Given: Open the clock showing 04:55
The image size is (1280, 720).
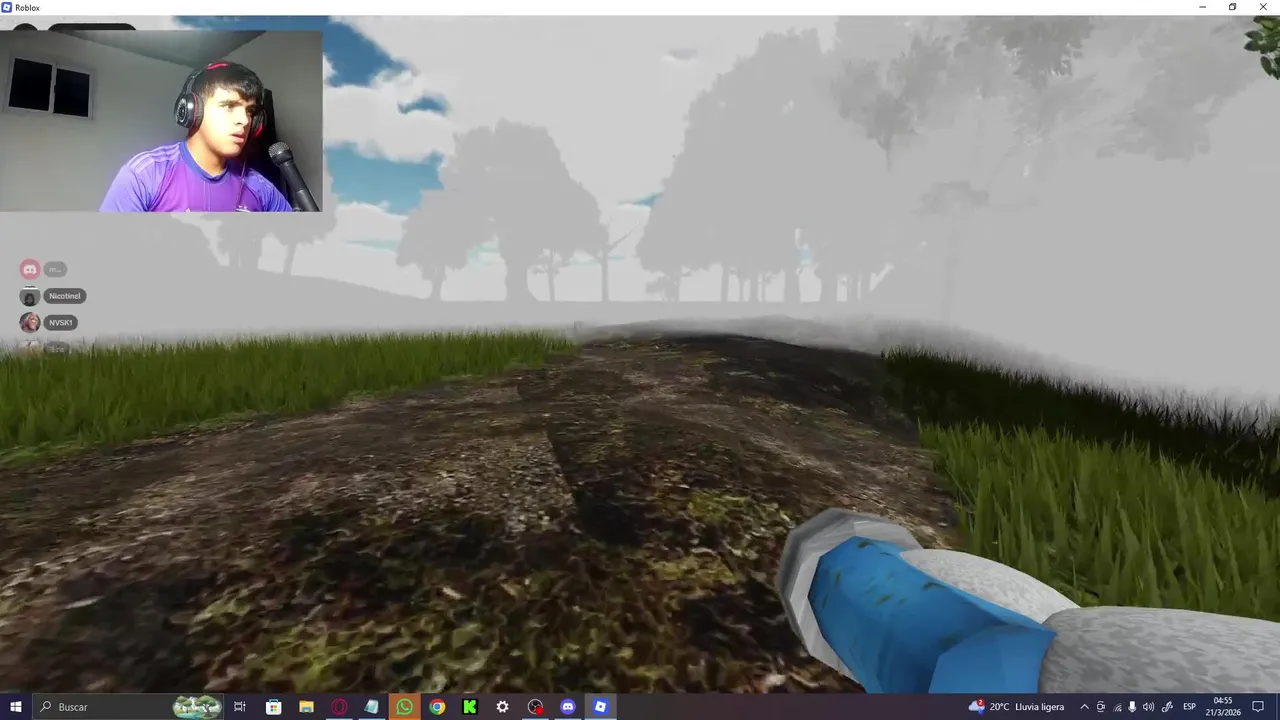Looking at the screenshot, I should click(1223, 707).
